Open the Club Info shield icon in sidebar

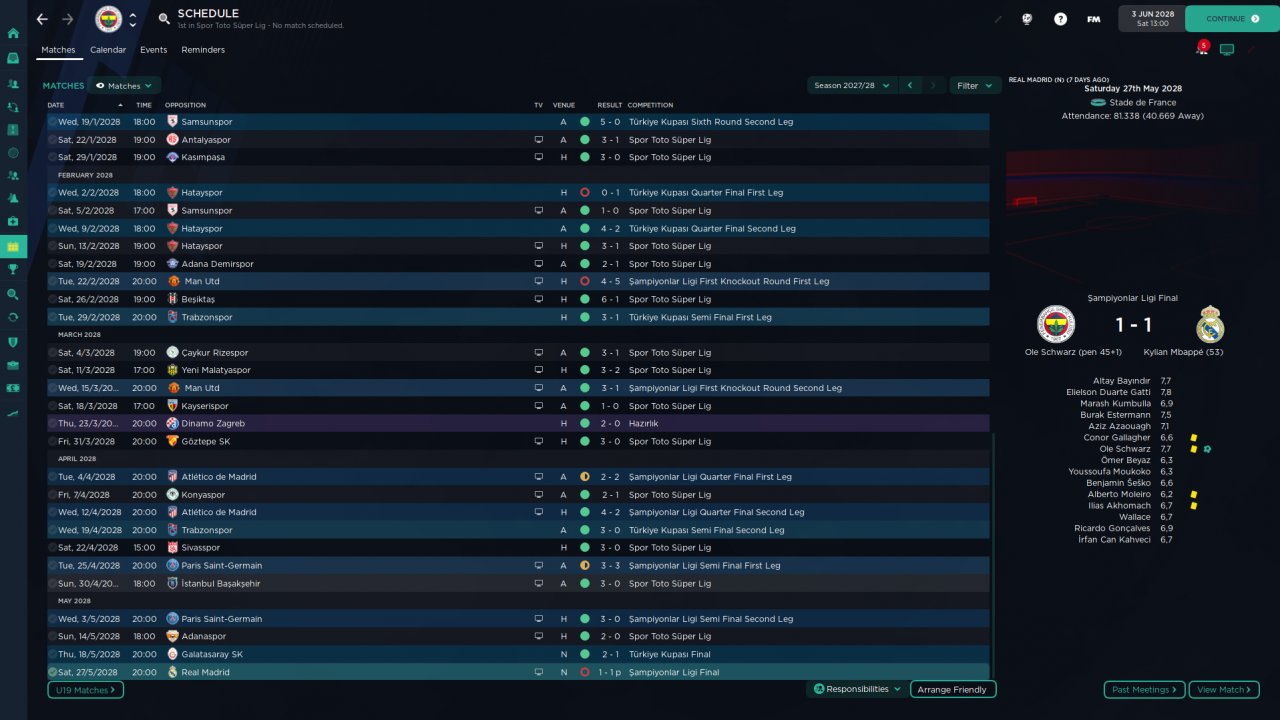click(13, 342)
